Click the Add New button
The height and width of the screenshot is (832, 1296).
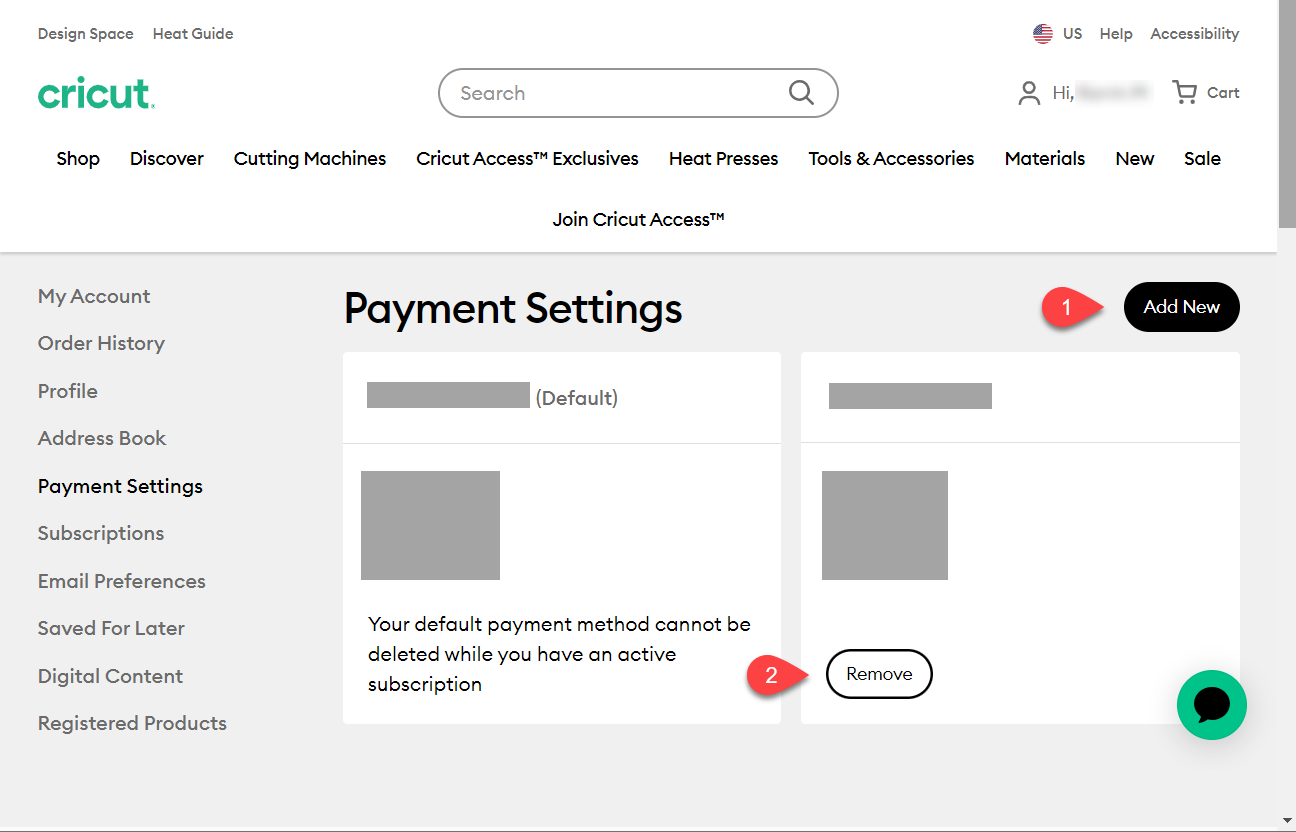pyautogui.click(x=1181, y=307)
